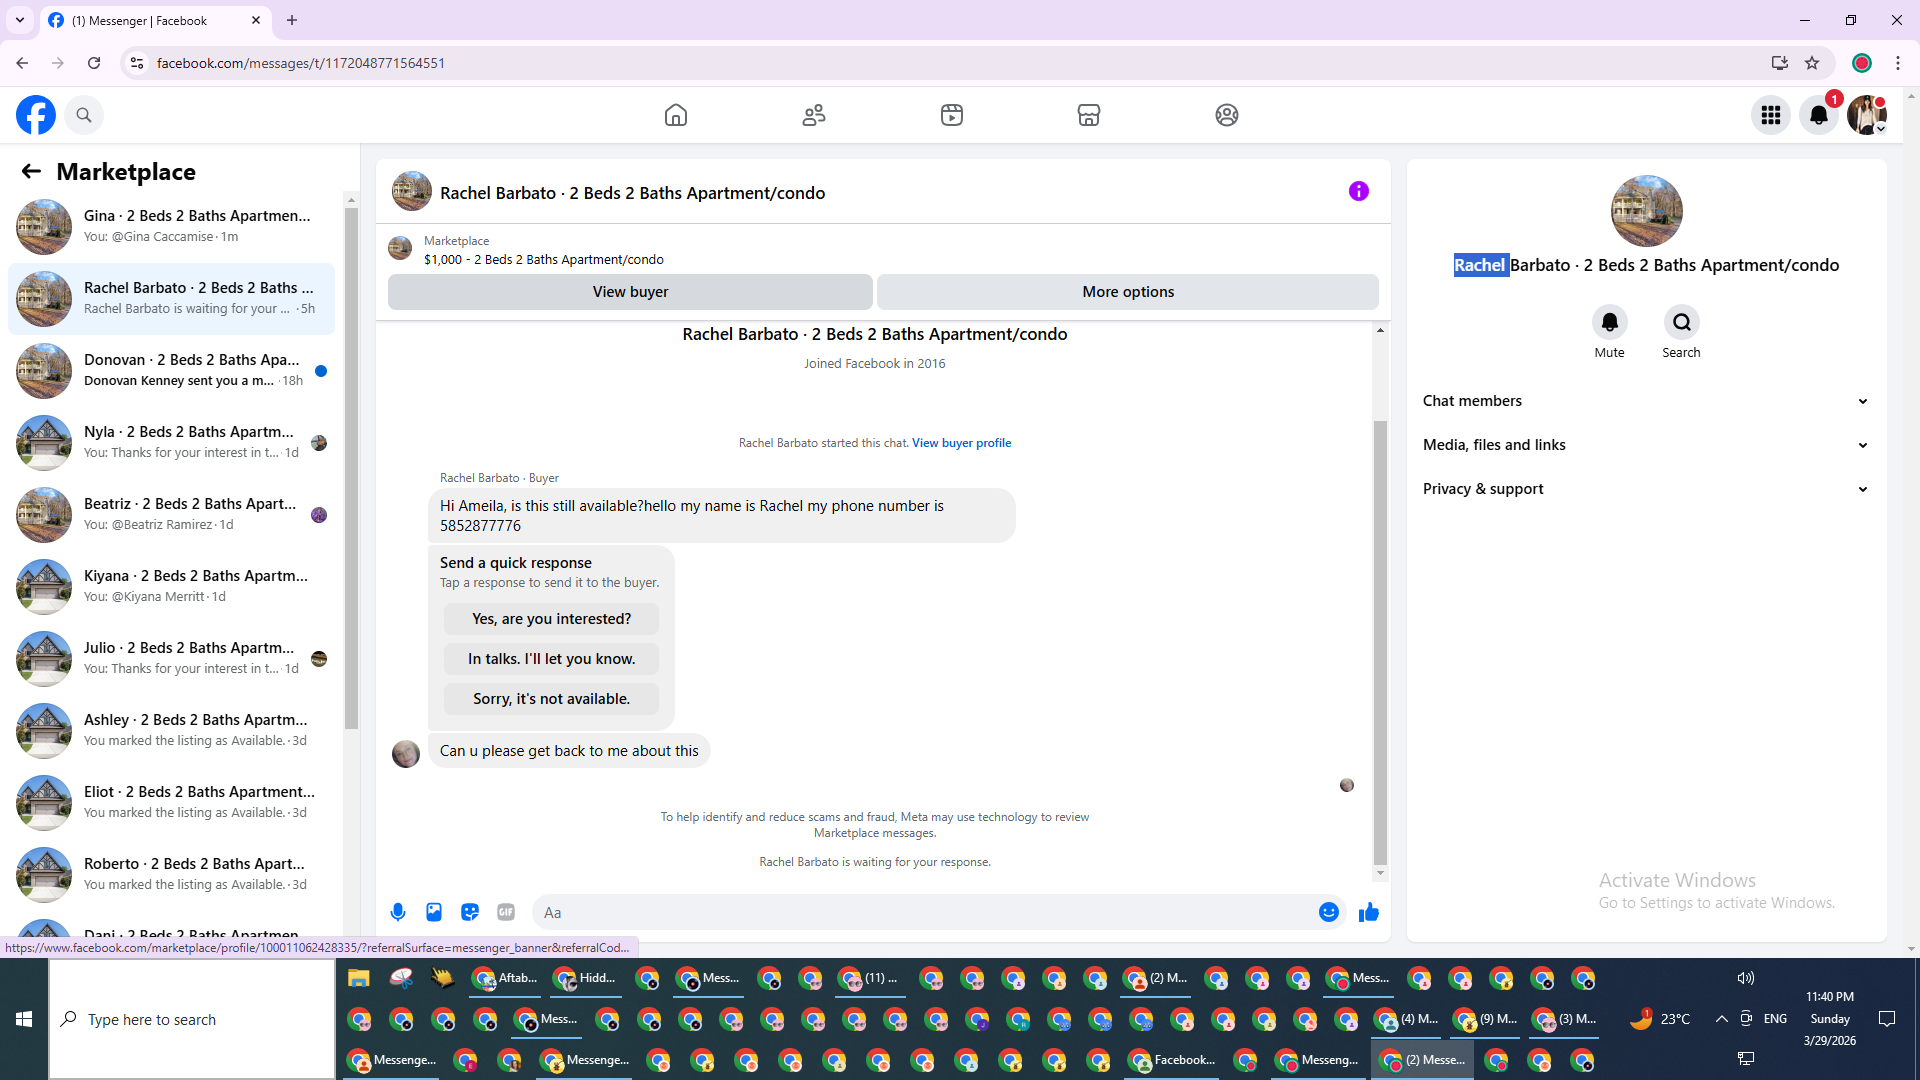
Task: Open the Groups/profile circle nav icon
Action: point(1227,115)
